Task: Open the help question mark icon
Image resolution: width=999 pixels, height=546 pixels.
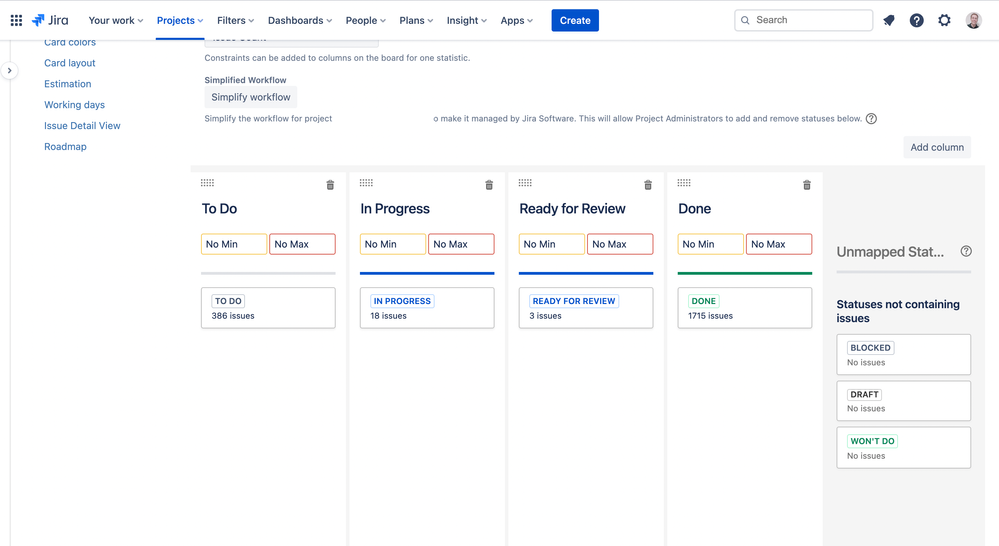Action: pos(916,20)
